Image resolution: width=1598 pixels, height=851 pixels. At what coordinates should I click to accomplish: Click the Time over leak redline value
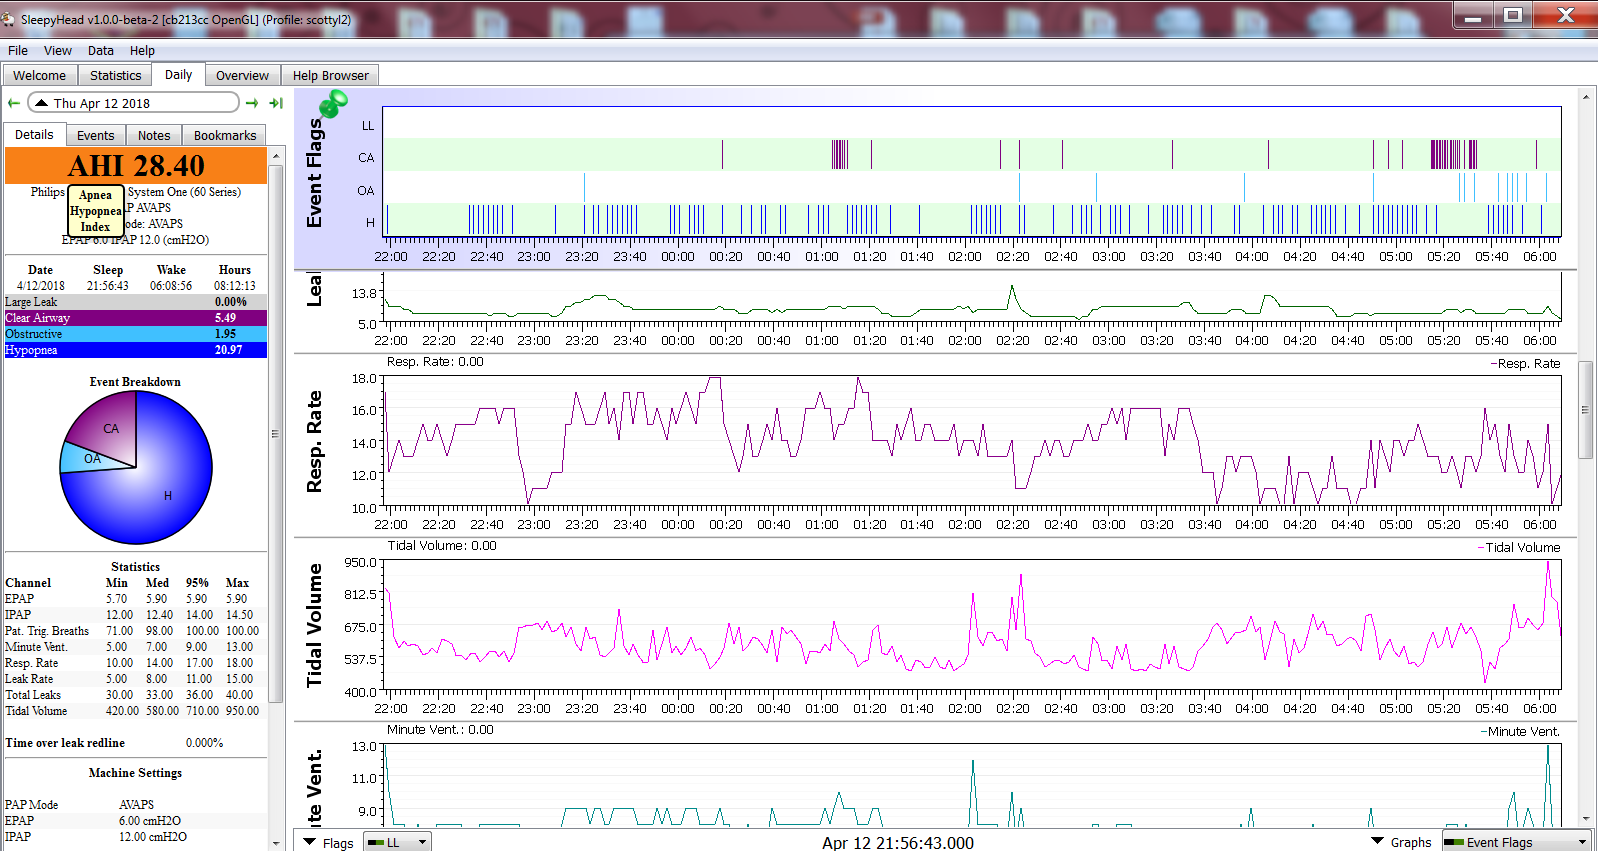tap(204, 743)
